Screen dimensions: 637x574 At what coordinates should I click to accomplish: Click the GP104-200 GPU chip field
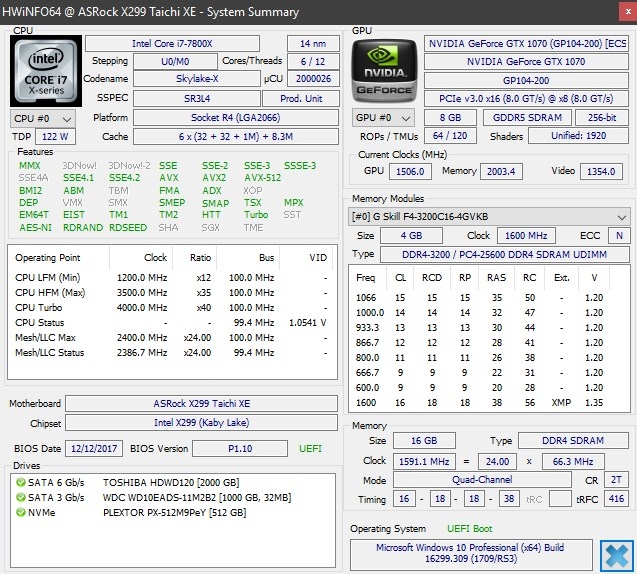[526, 80]
